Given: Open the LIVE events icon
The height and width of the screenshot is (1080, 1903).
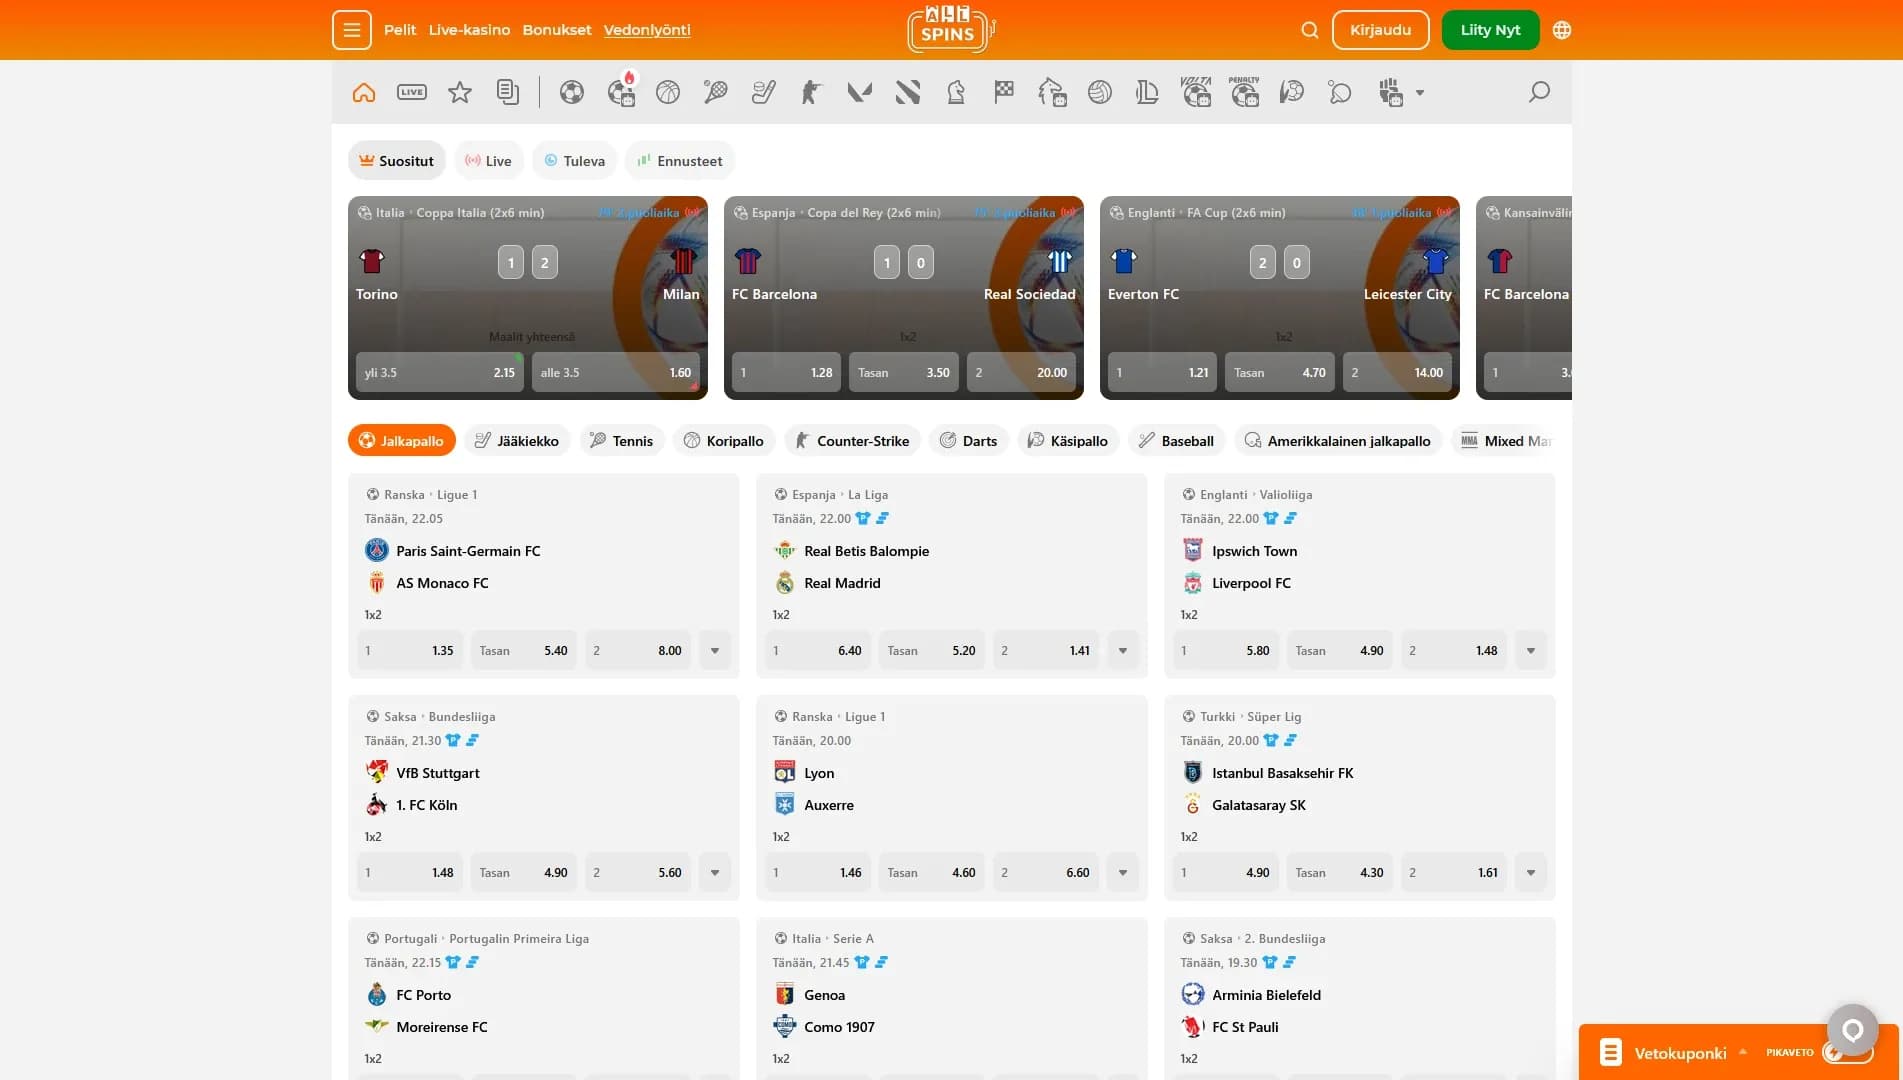Looking at the screenshot, I should pos(412,93).
